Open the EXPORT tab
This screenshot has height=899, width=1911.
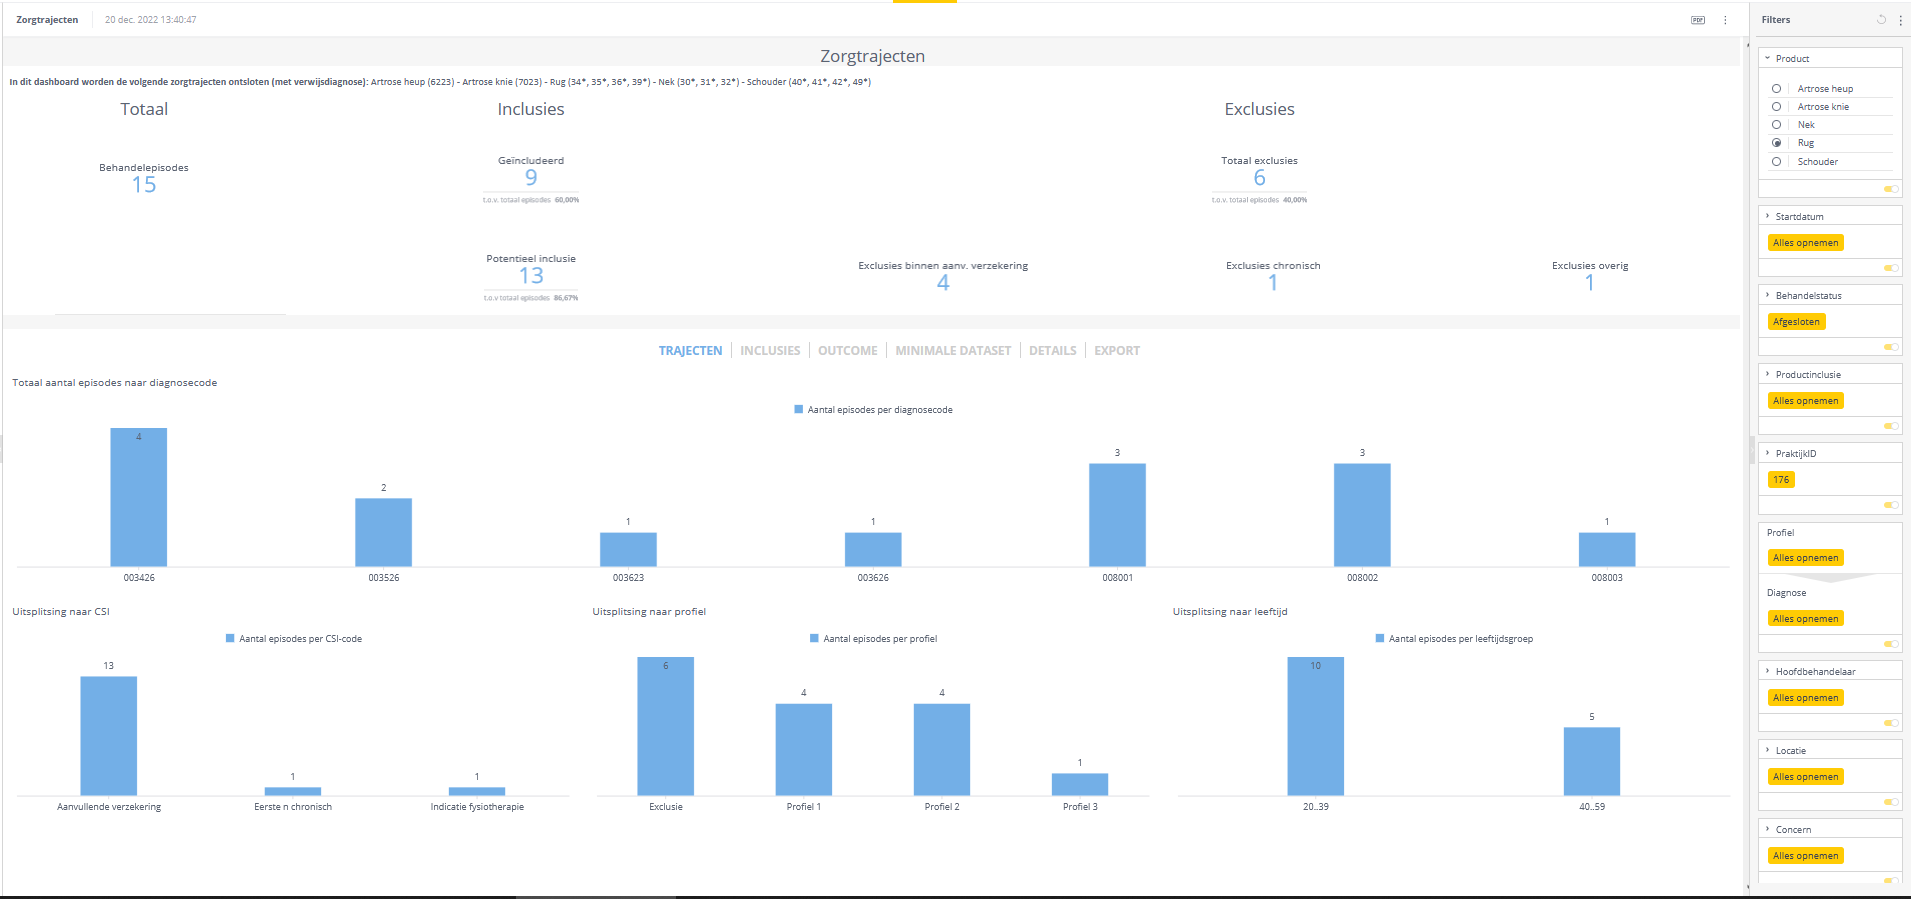point(1117,351)
